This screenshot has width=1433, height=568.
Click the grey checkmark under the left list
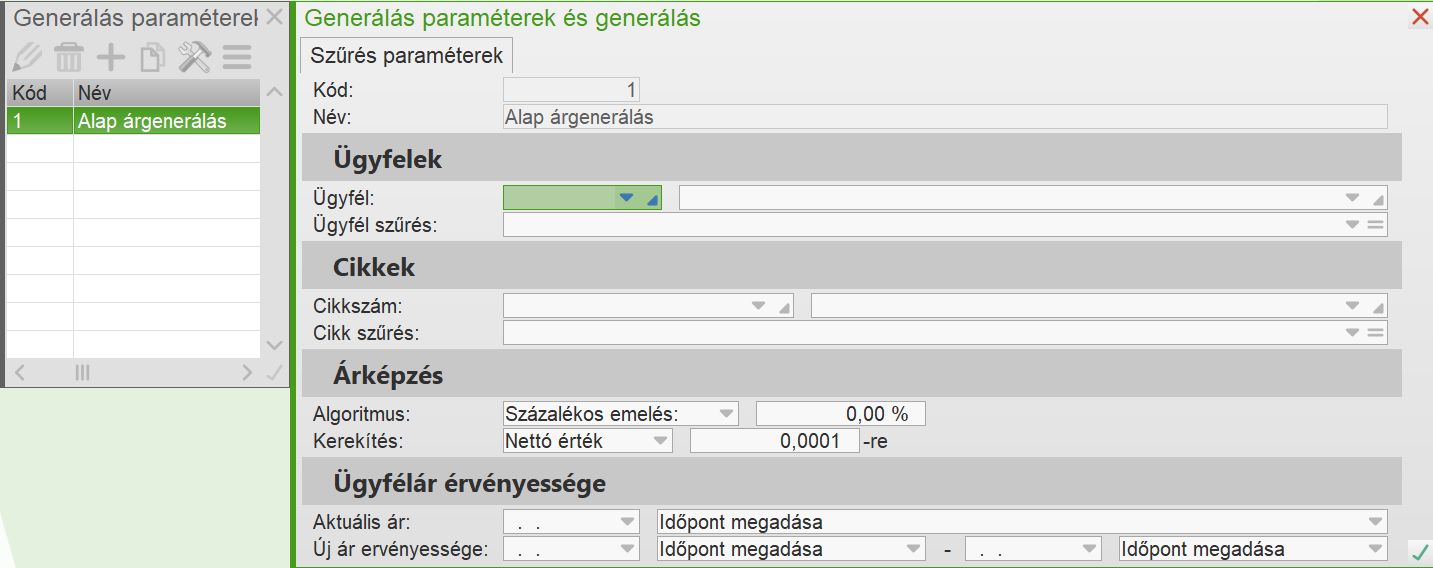[275, 373]
